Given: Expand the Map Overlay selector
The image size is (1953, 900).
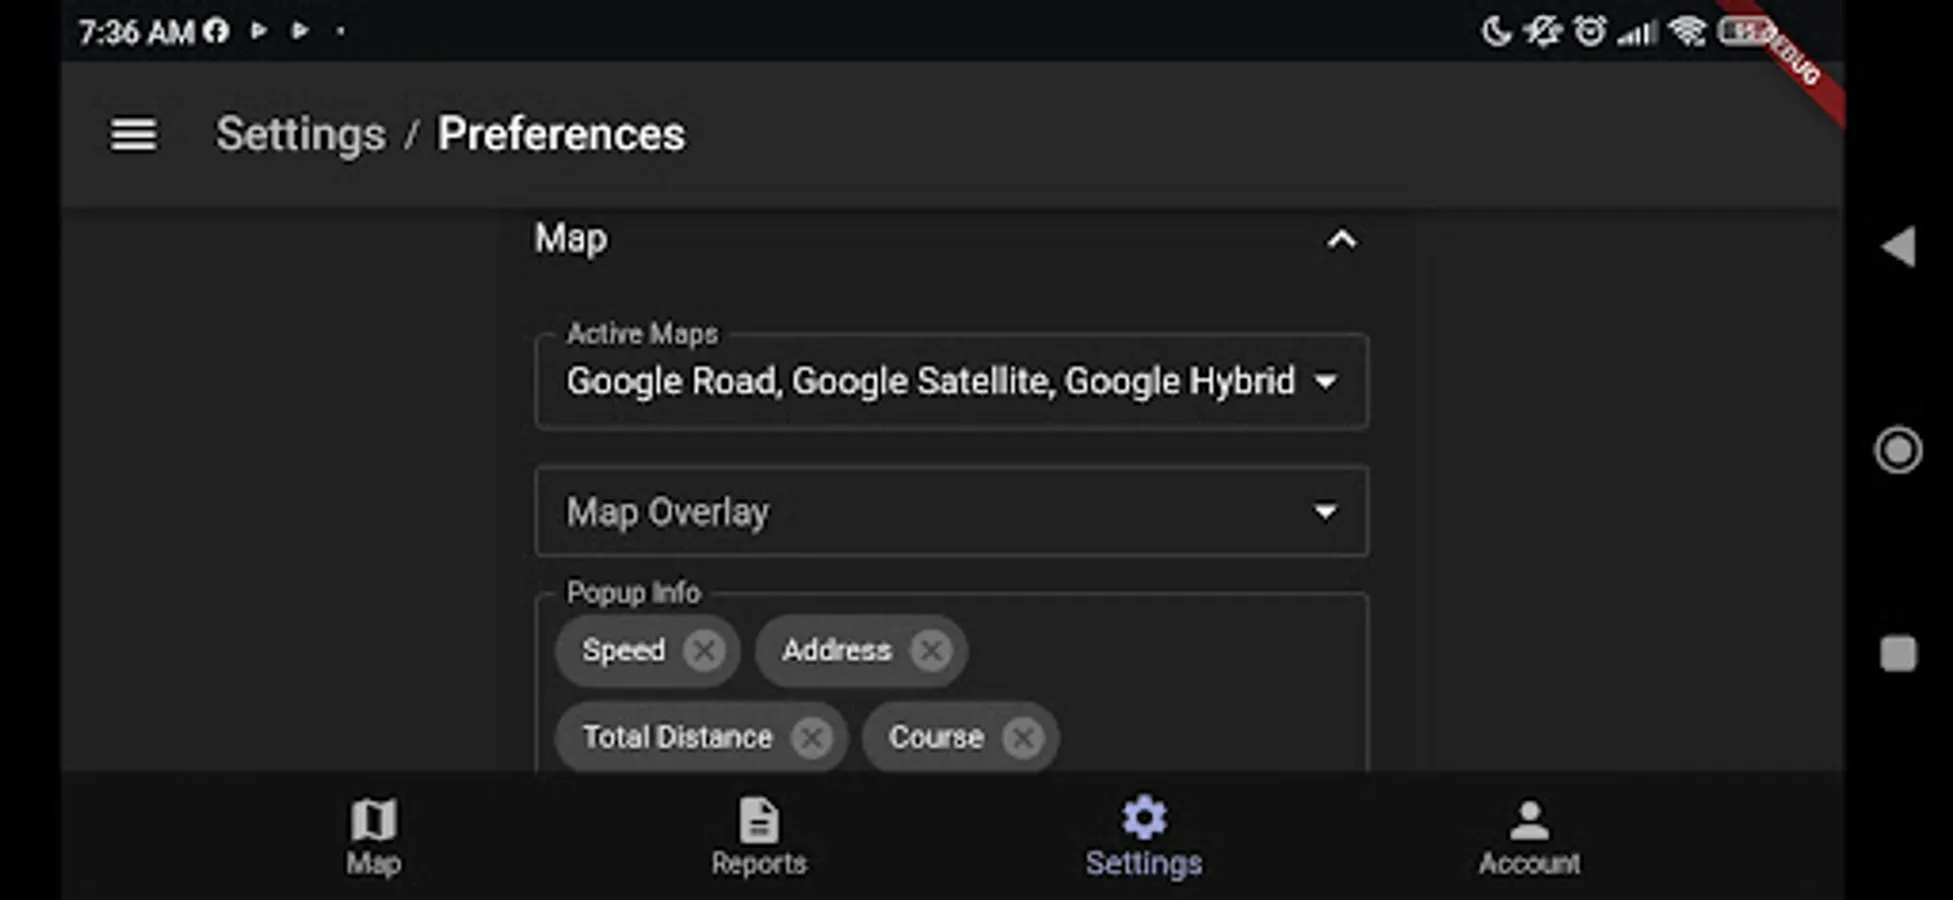Looking at the screenshot, I should [1326, 512].
